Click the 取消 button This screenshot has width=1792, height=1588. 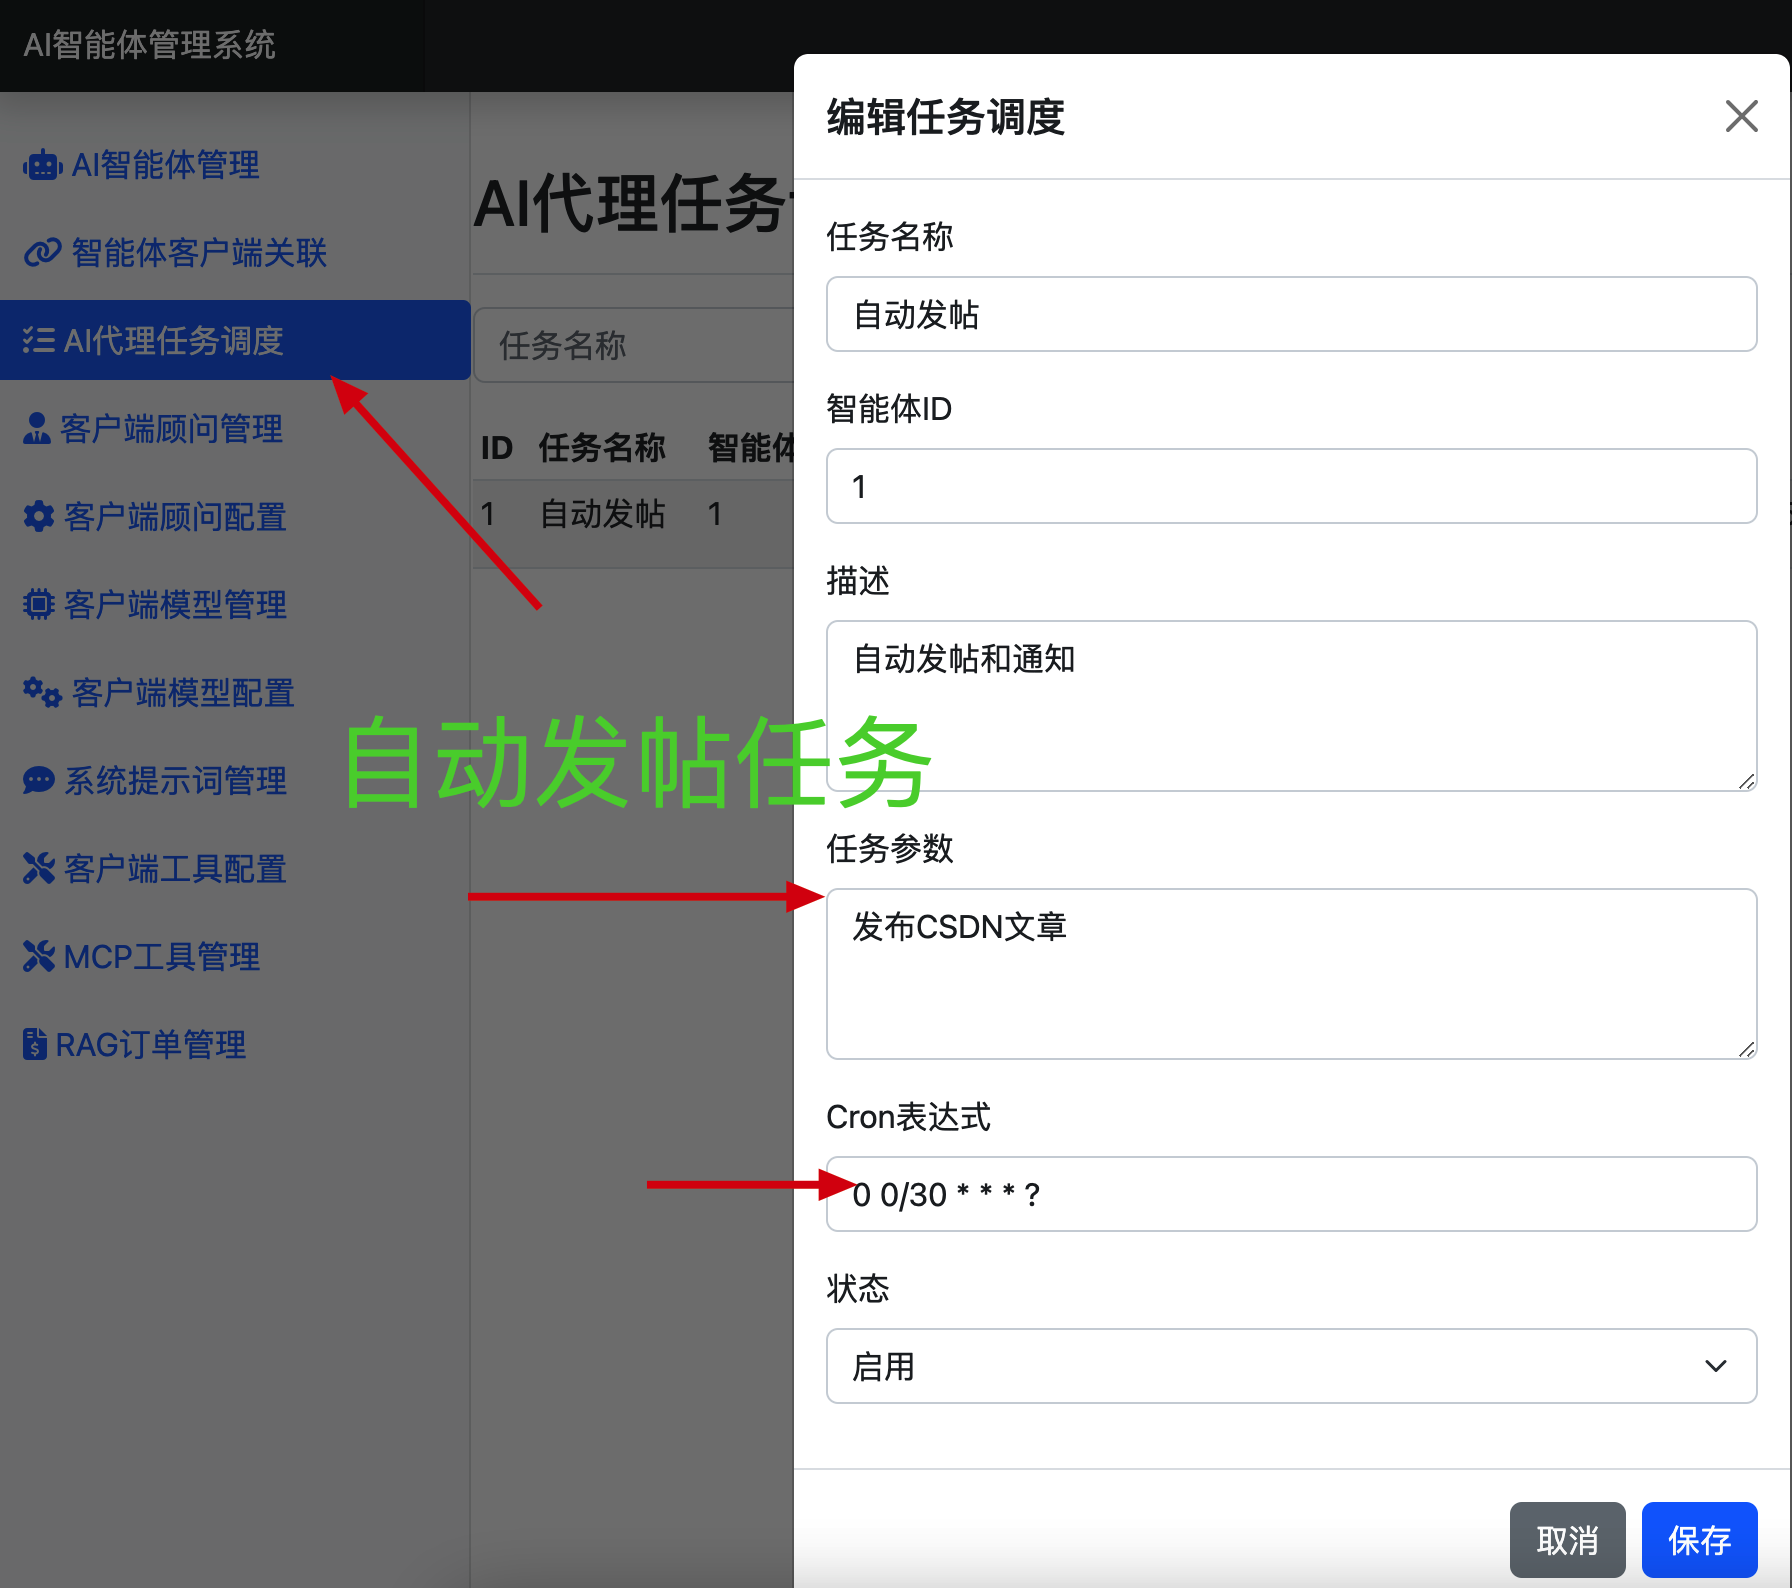pos(1567,1540)
